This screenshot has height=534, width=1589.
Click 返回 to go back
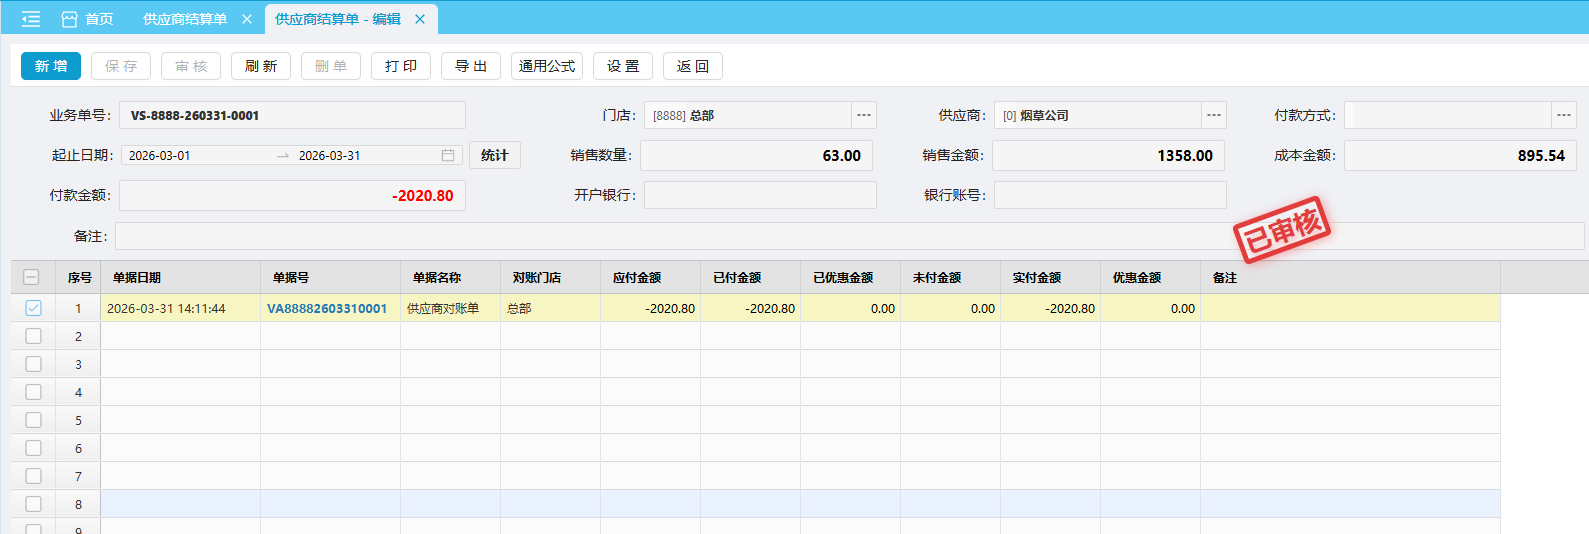coord(693,66)
